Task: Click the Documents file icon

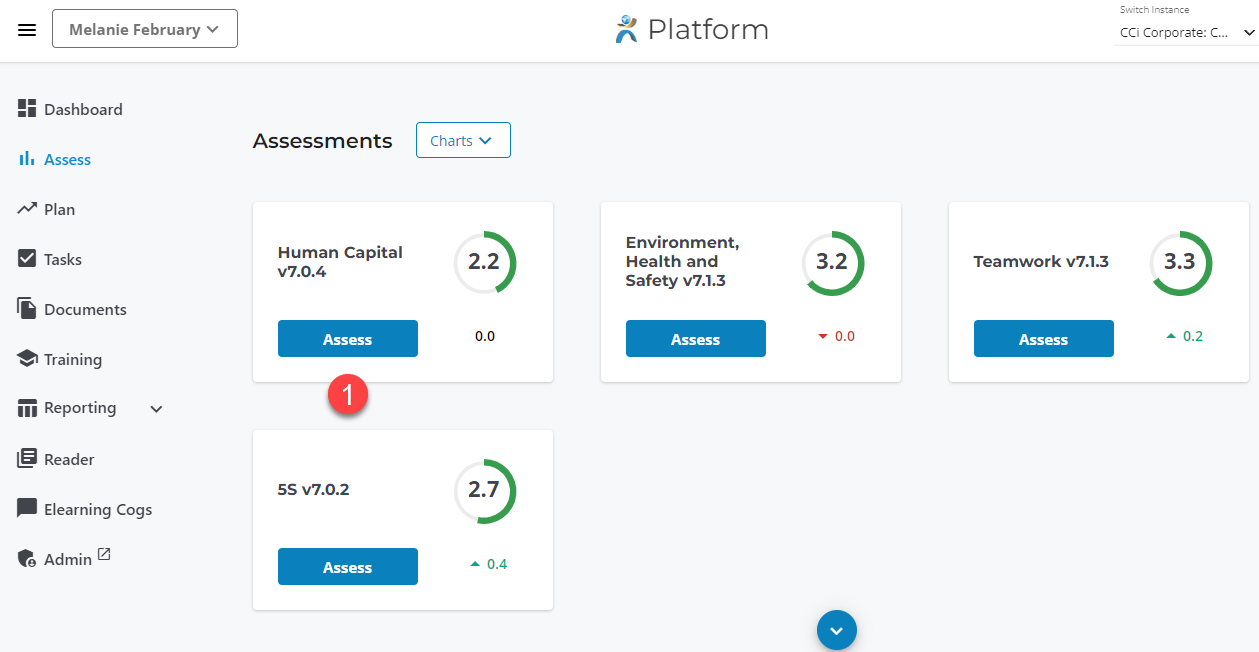Action: [x=27, y=308]
